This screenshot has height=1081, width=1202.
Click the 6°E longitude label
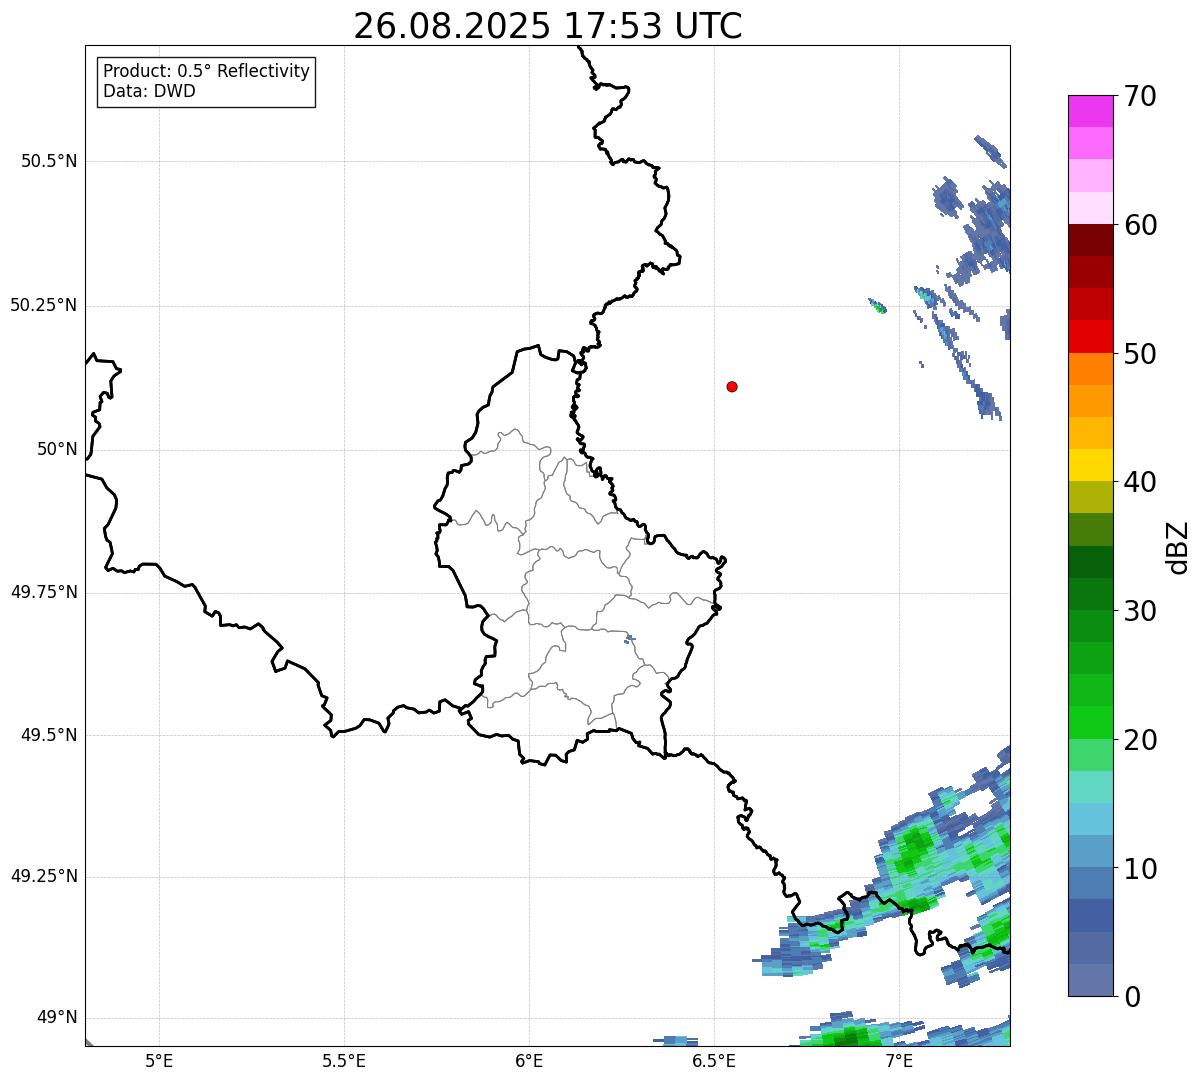(x=529, y=1061)
